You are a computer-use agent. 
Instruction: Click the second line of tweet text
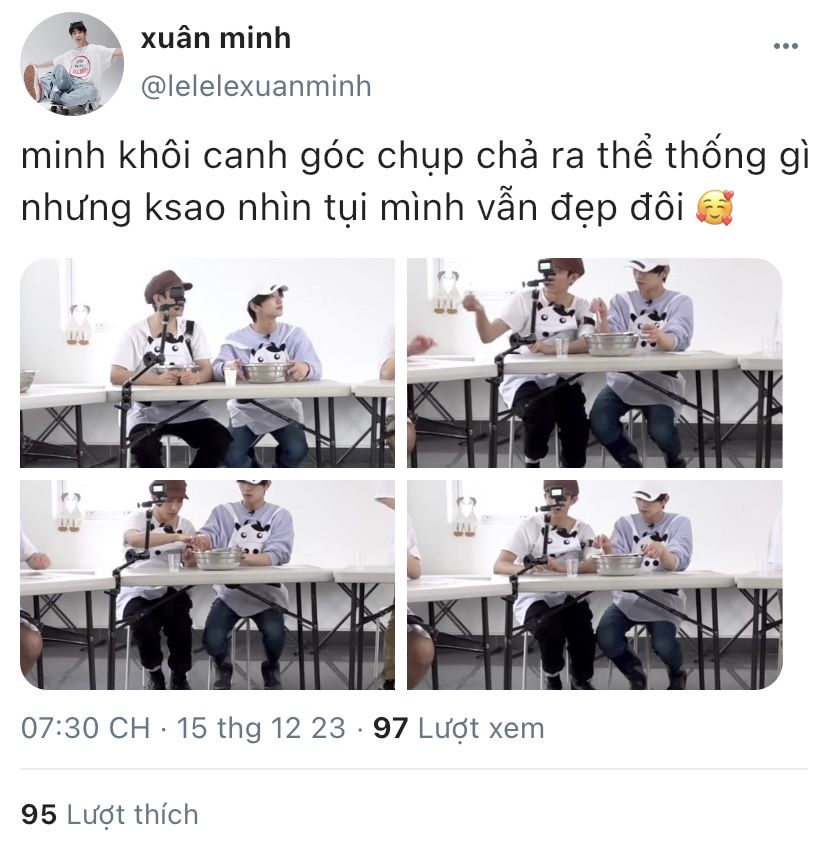[378, 208]
